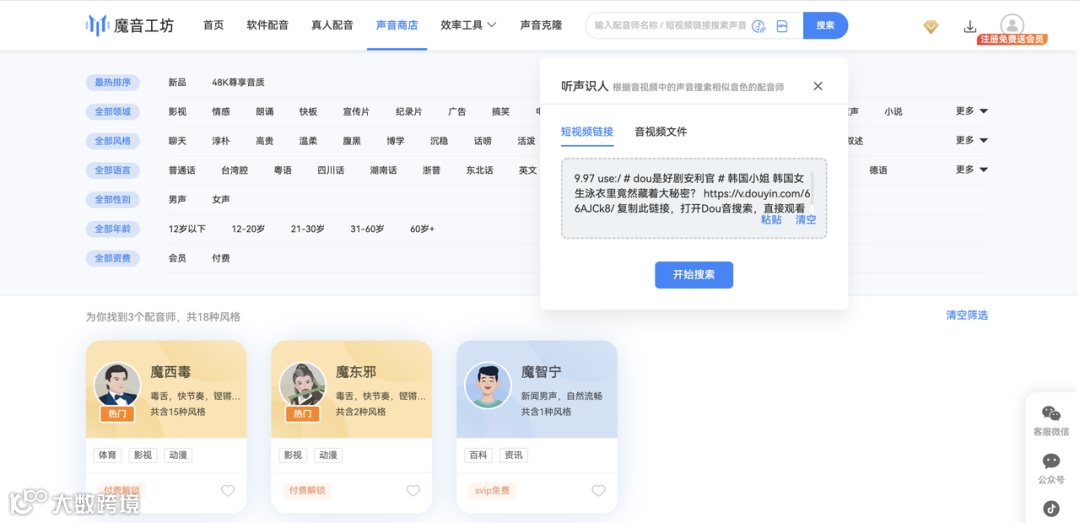Filter by 男声 gender
The image size is (1080, 523).
[x=177, y=200]
